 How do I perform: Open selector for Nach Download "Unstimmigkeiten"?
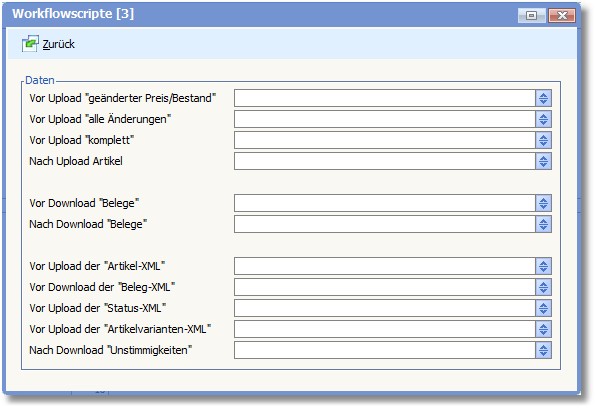(x=543, y=350)
